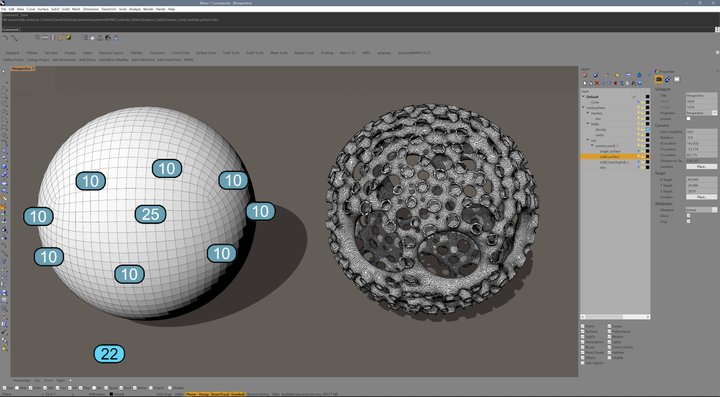Click the red left-arrow move to parent icon

click(x=615, y=83)
